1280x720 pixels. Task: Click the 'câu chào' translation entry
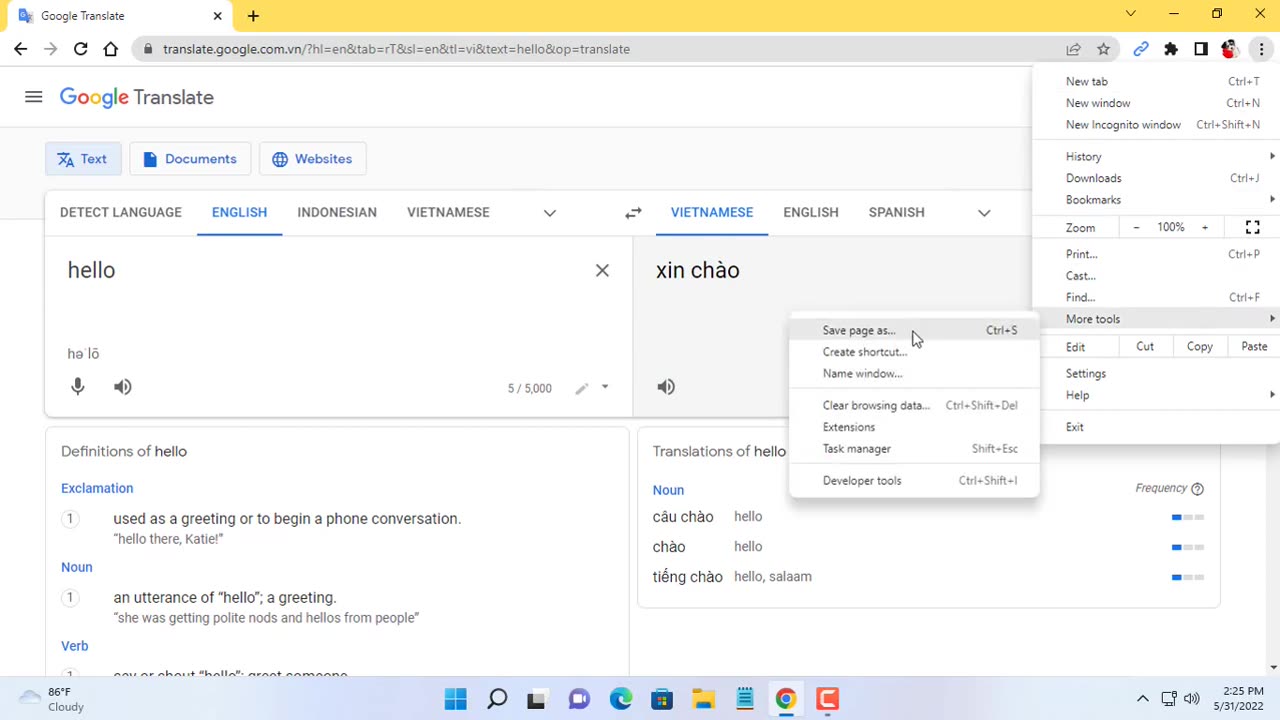point(683,517)
